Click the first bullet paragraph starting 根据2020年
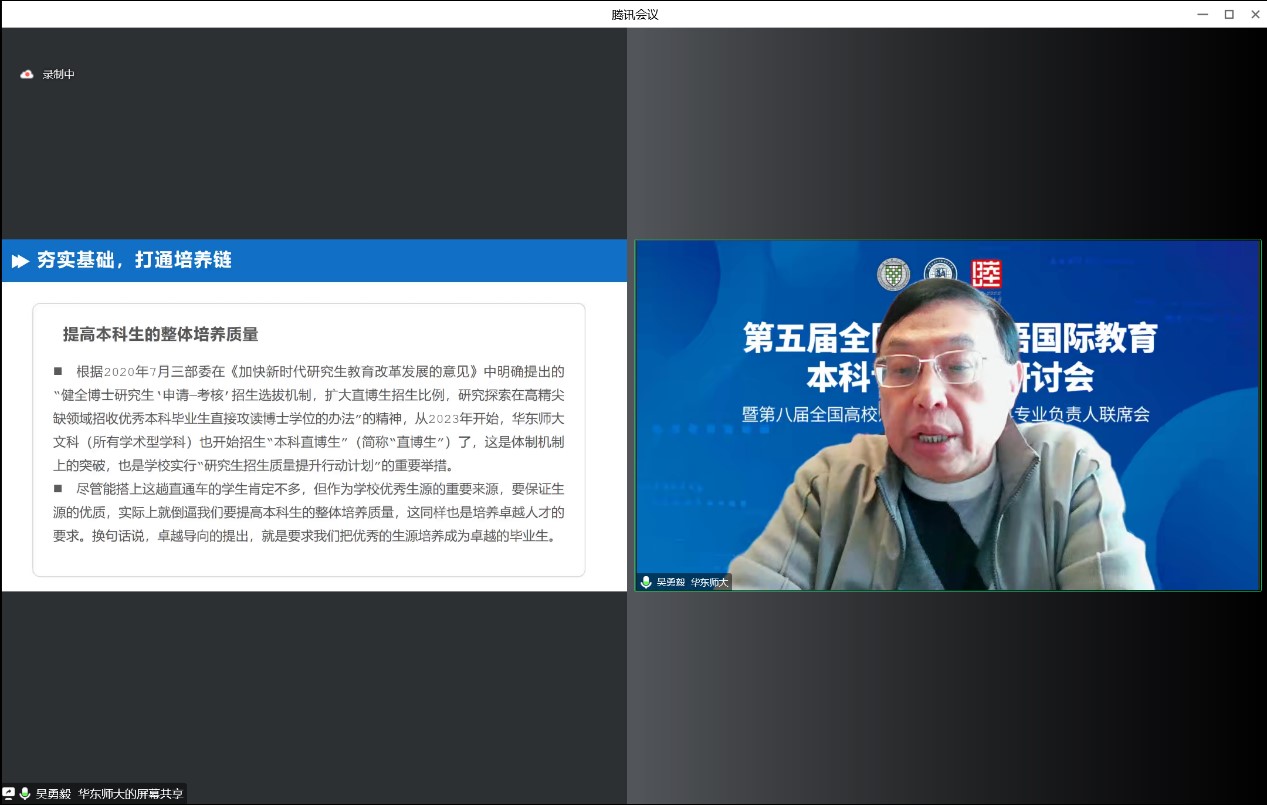Image resolution: width=1267 pixels, height=805 pixels. (x=308, y=418)
